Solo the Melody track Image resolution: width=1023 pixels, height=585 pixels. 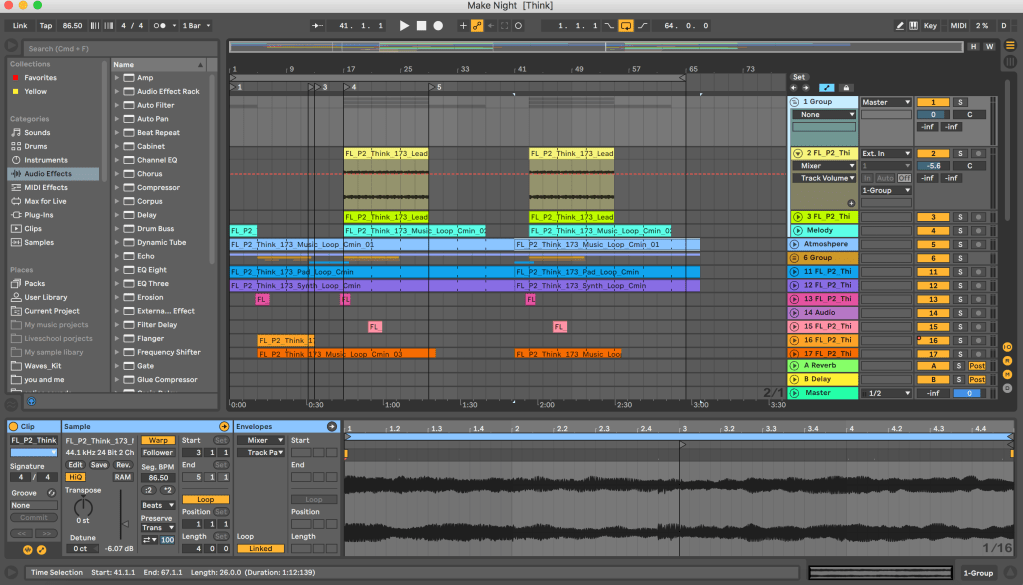tap(960, 231)
